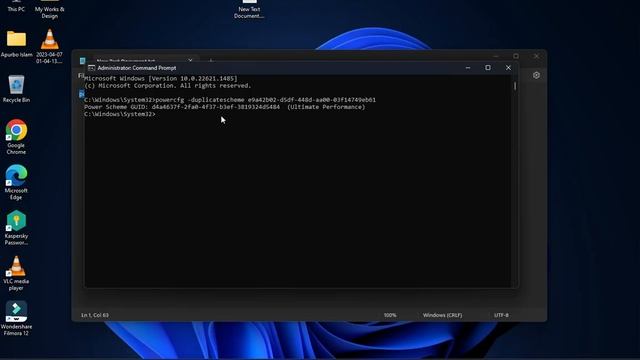Viewport: 640px width, 360px height.
Task: Open Wondershare Filmora 12 shortcut
Action: [16, 318]
